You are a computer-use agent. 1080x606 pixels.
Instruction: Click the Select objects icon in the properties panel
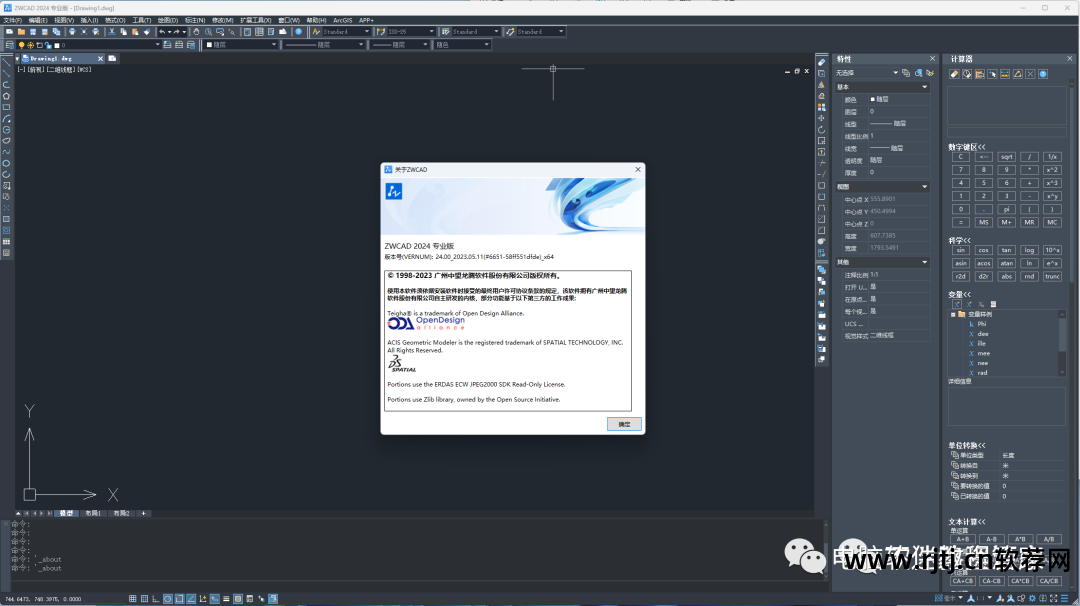[x=918, y=73]
